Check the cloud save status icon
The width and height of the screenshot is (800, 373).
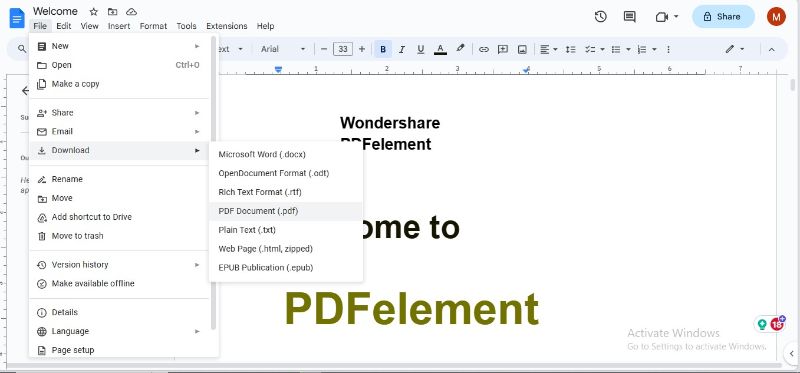pyautogui.click(x=131, y=11)
